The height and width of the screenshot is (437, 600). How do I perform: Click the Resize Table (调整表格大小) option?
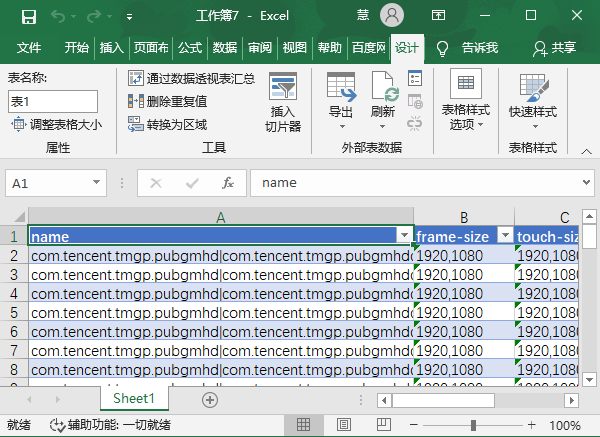(x=56, y=124)
